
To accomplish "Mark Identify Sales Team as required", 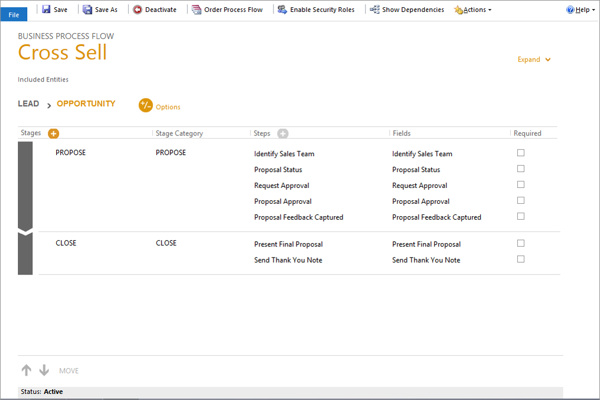I will click(x=521, y=153).
